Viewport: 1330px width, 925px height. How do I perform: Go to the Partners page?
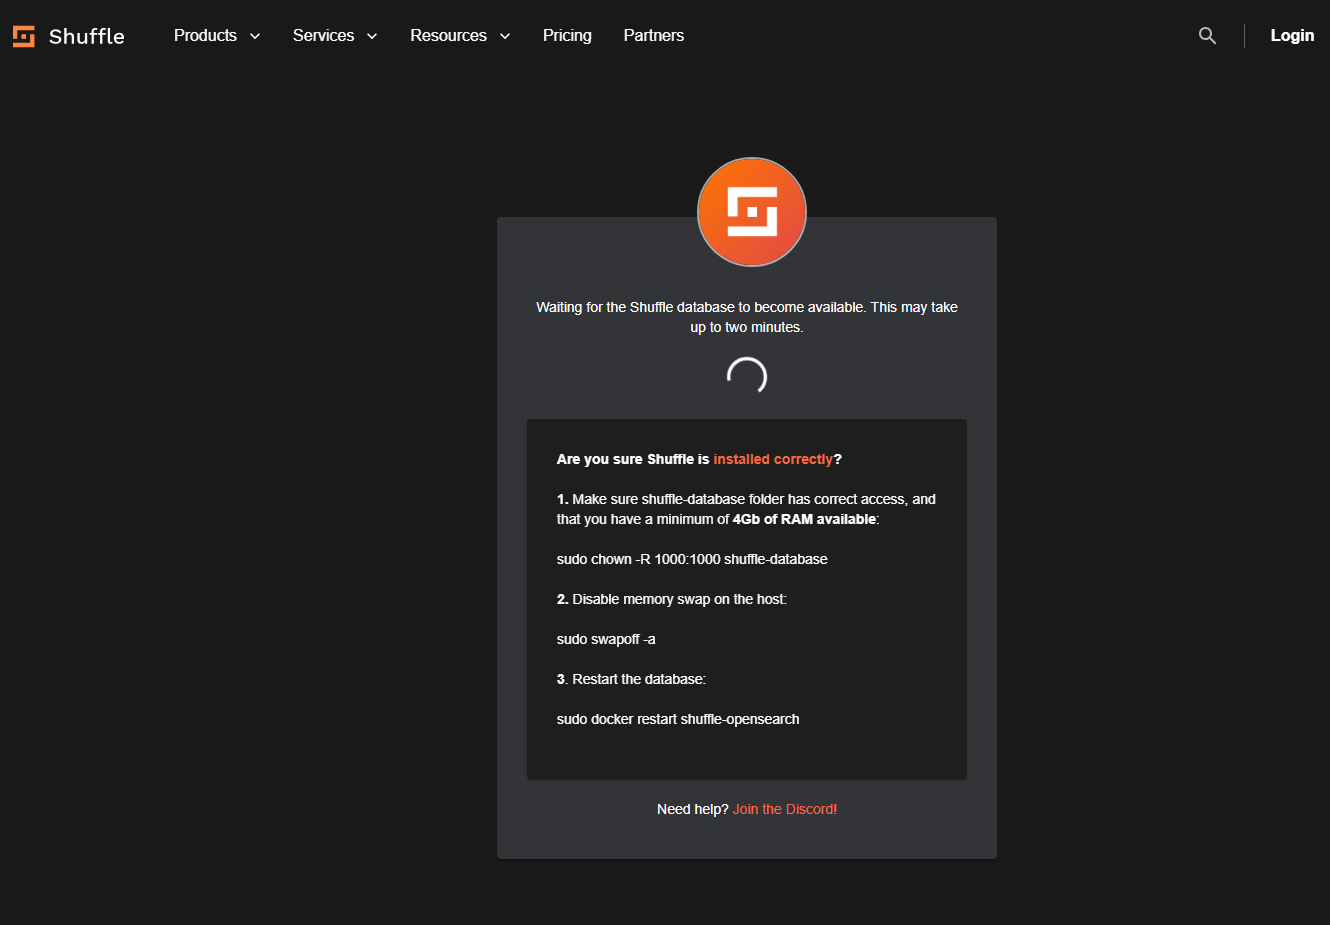pyautogui.click(x=654, y=35)
